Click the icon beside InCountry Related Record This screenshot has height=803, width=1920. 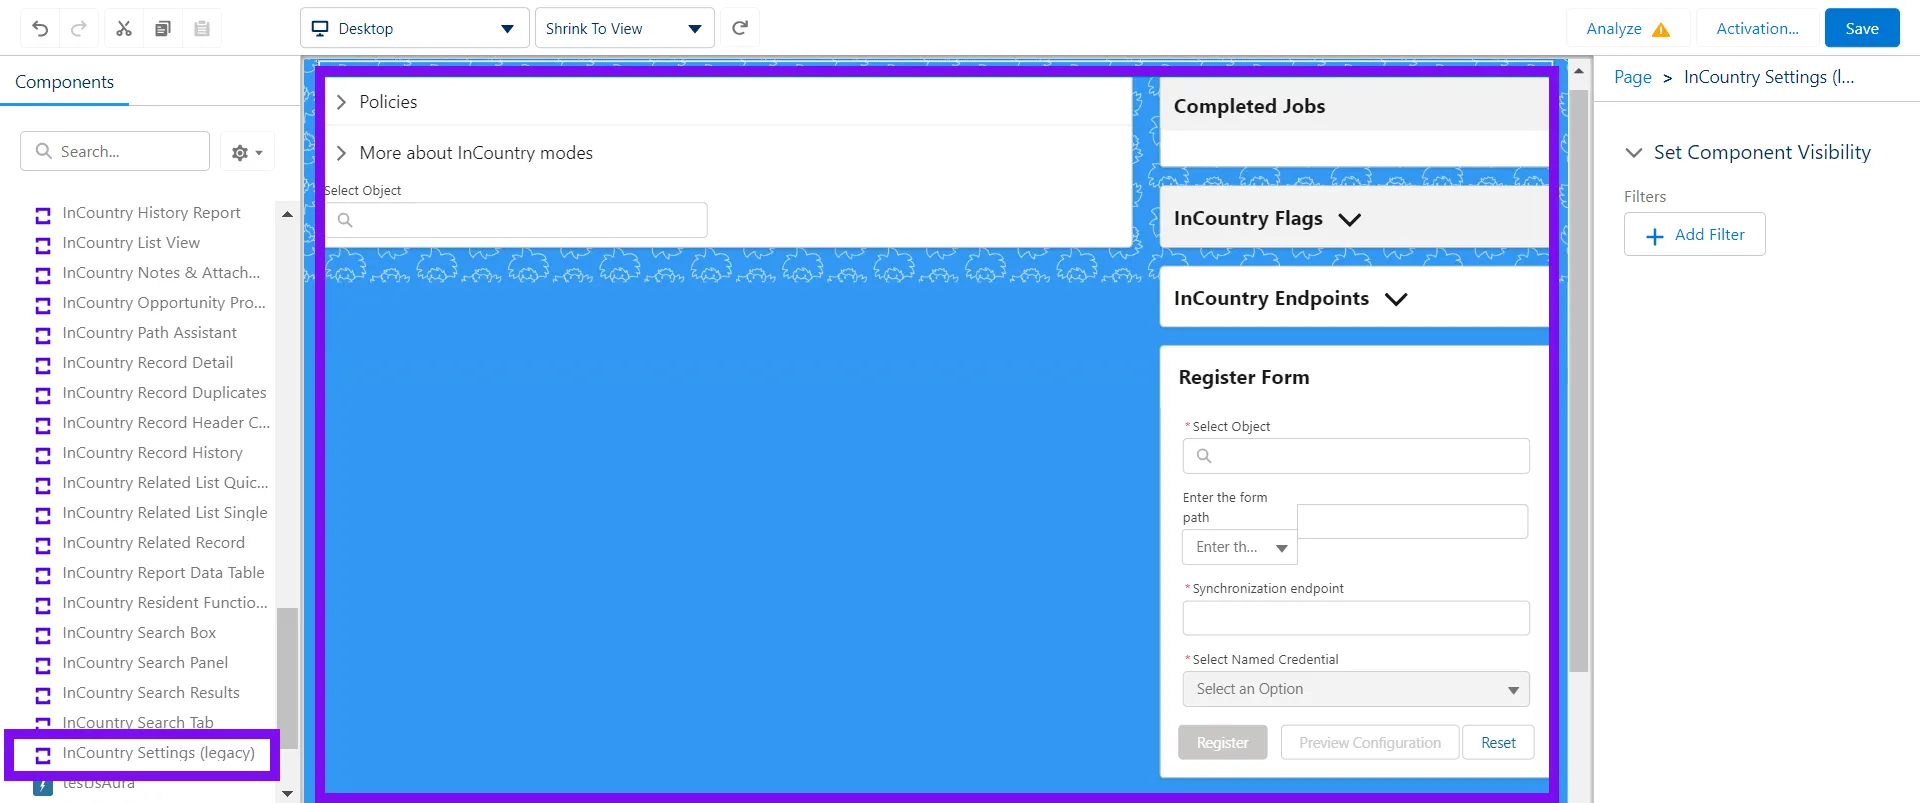pyautogui.click(x=43, y=544)
